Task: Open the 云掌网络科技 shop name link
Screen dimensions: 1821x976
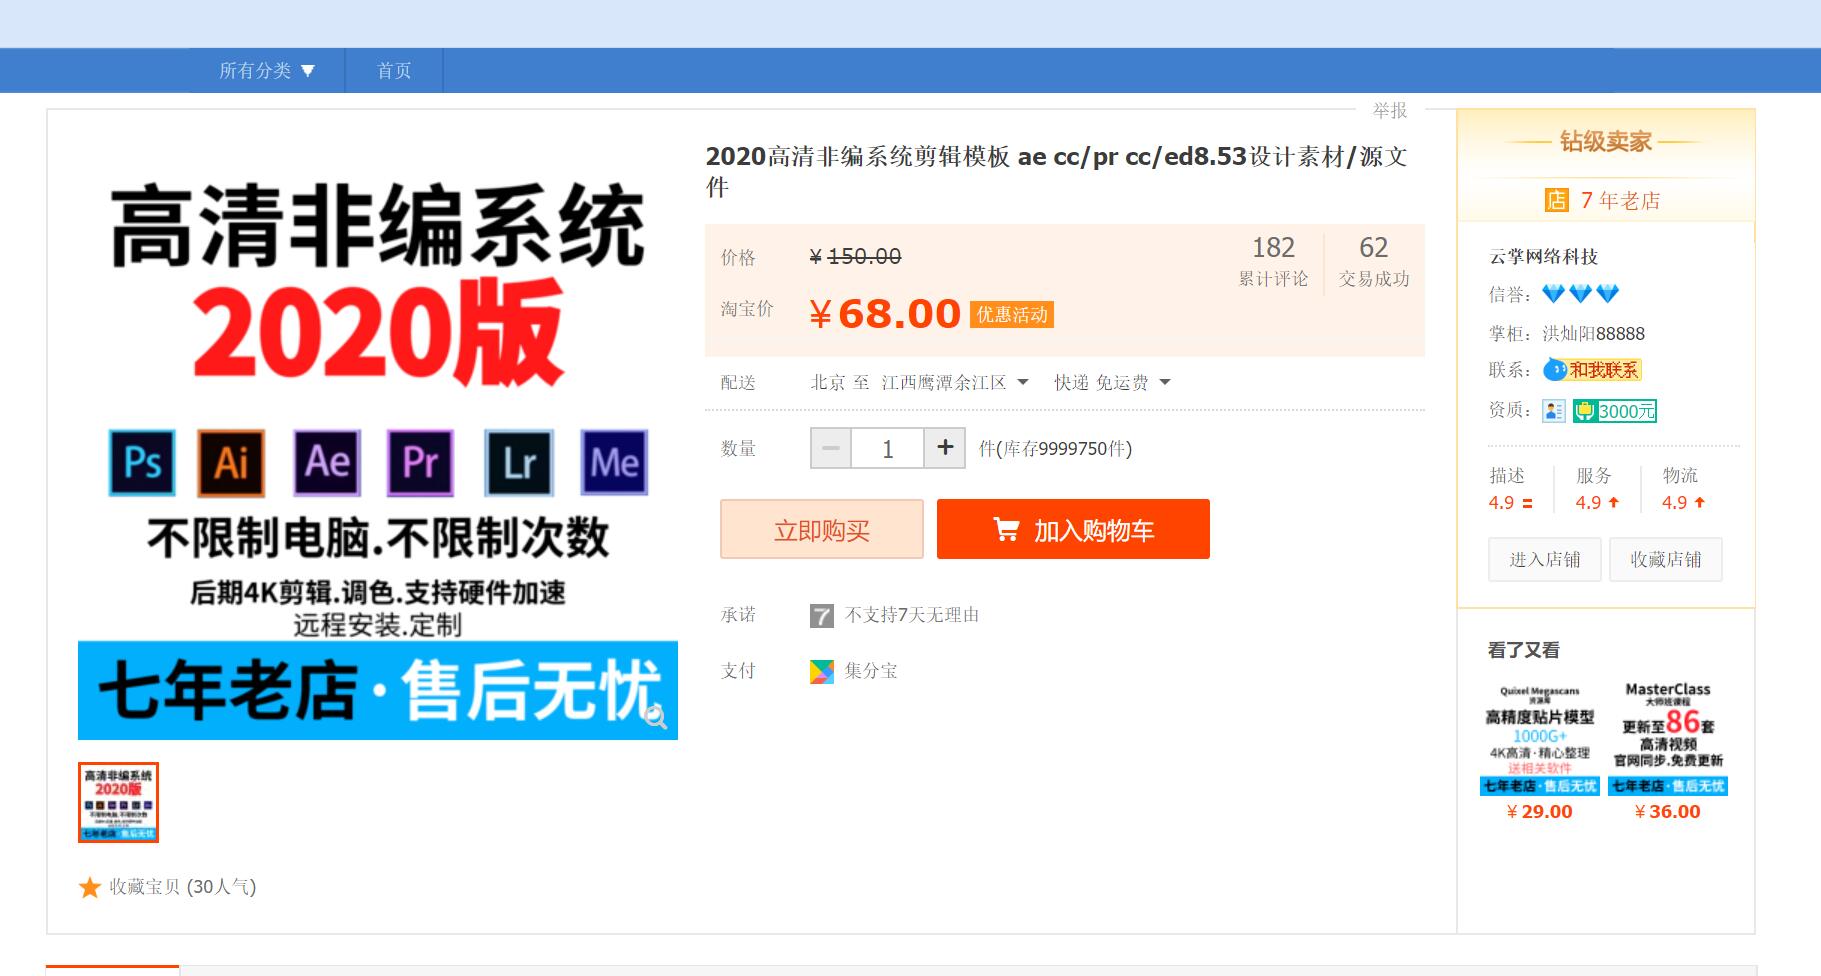Action: (1544, 256)
